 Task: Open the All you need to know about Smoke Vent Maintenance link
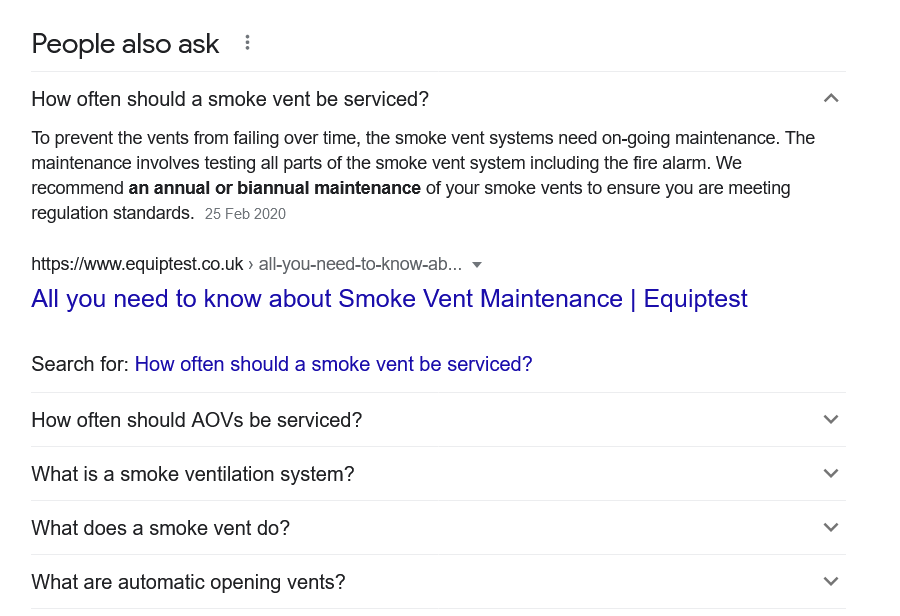click(x=389, y=299)
